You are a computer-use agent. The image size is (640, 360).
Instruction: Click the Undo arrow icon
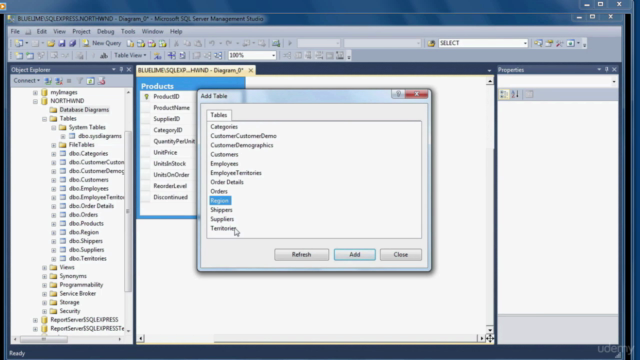coord(211,43)
